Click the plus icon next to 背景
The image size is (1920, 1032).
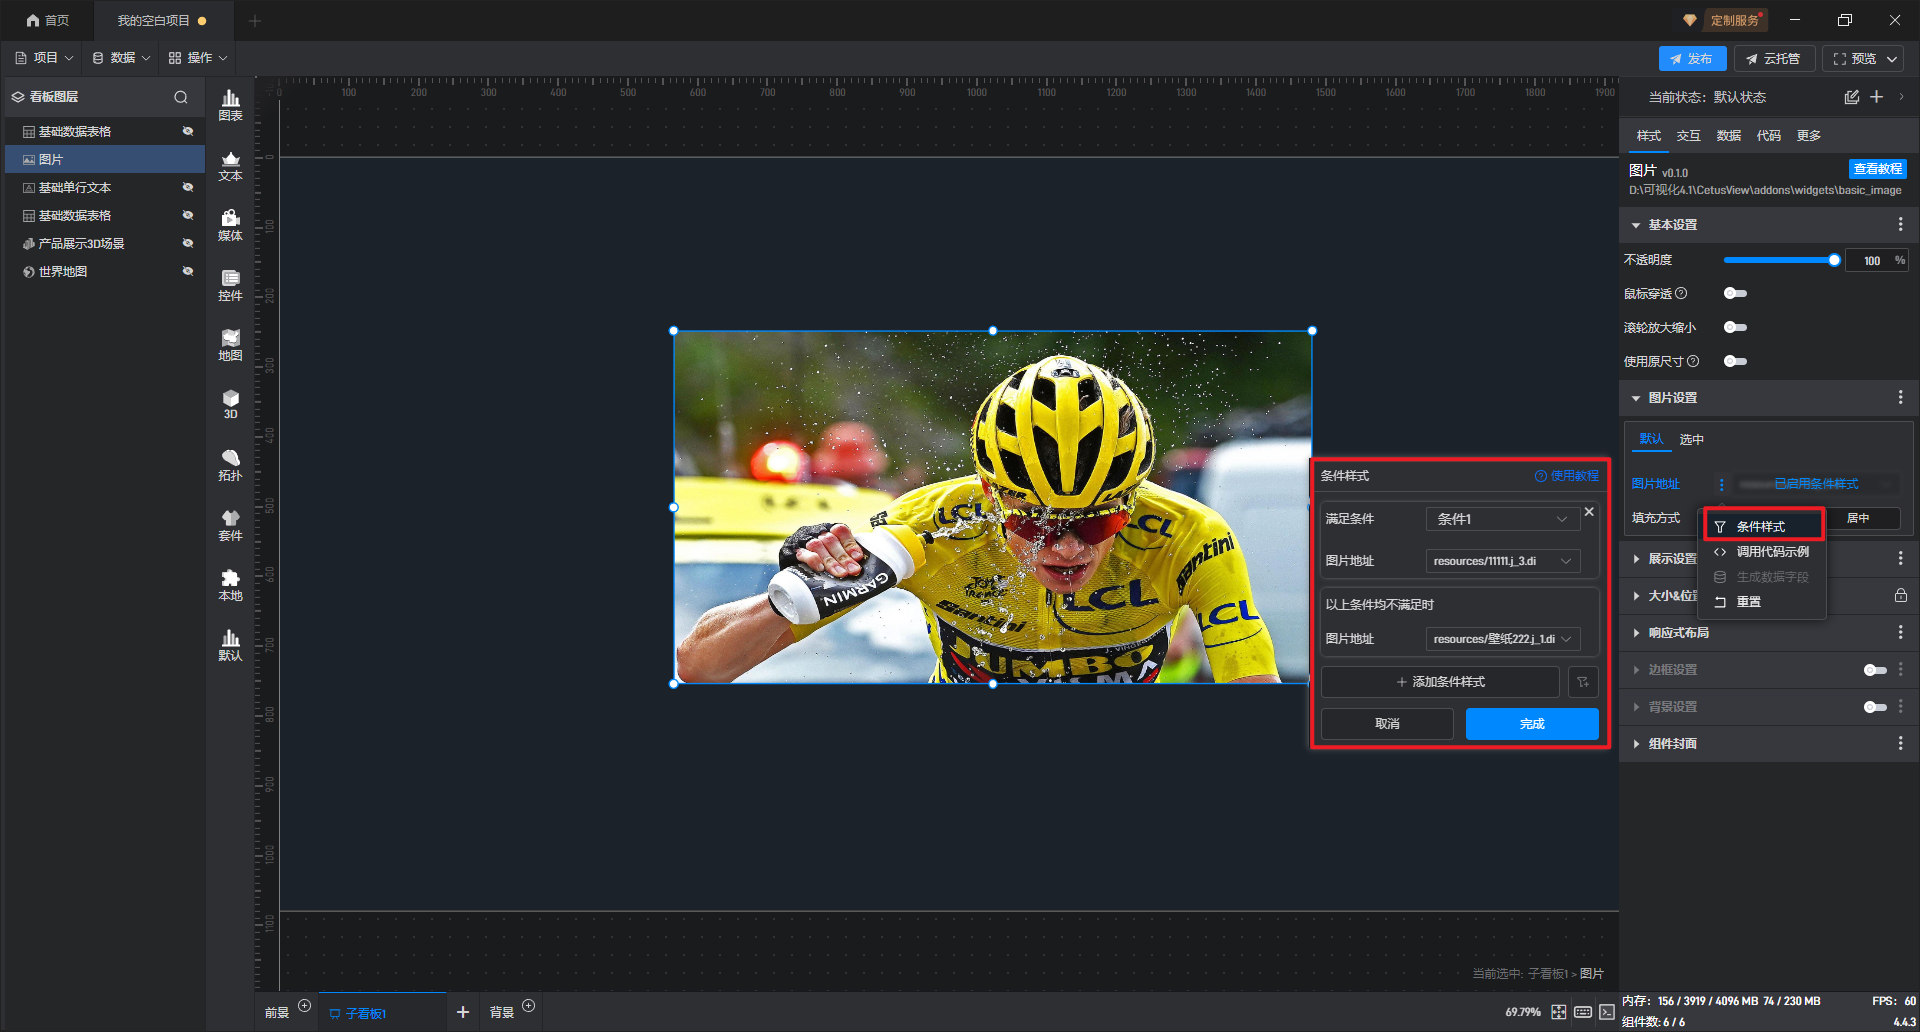[529, 1006]
